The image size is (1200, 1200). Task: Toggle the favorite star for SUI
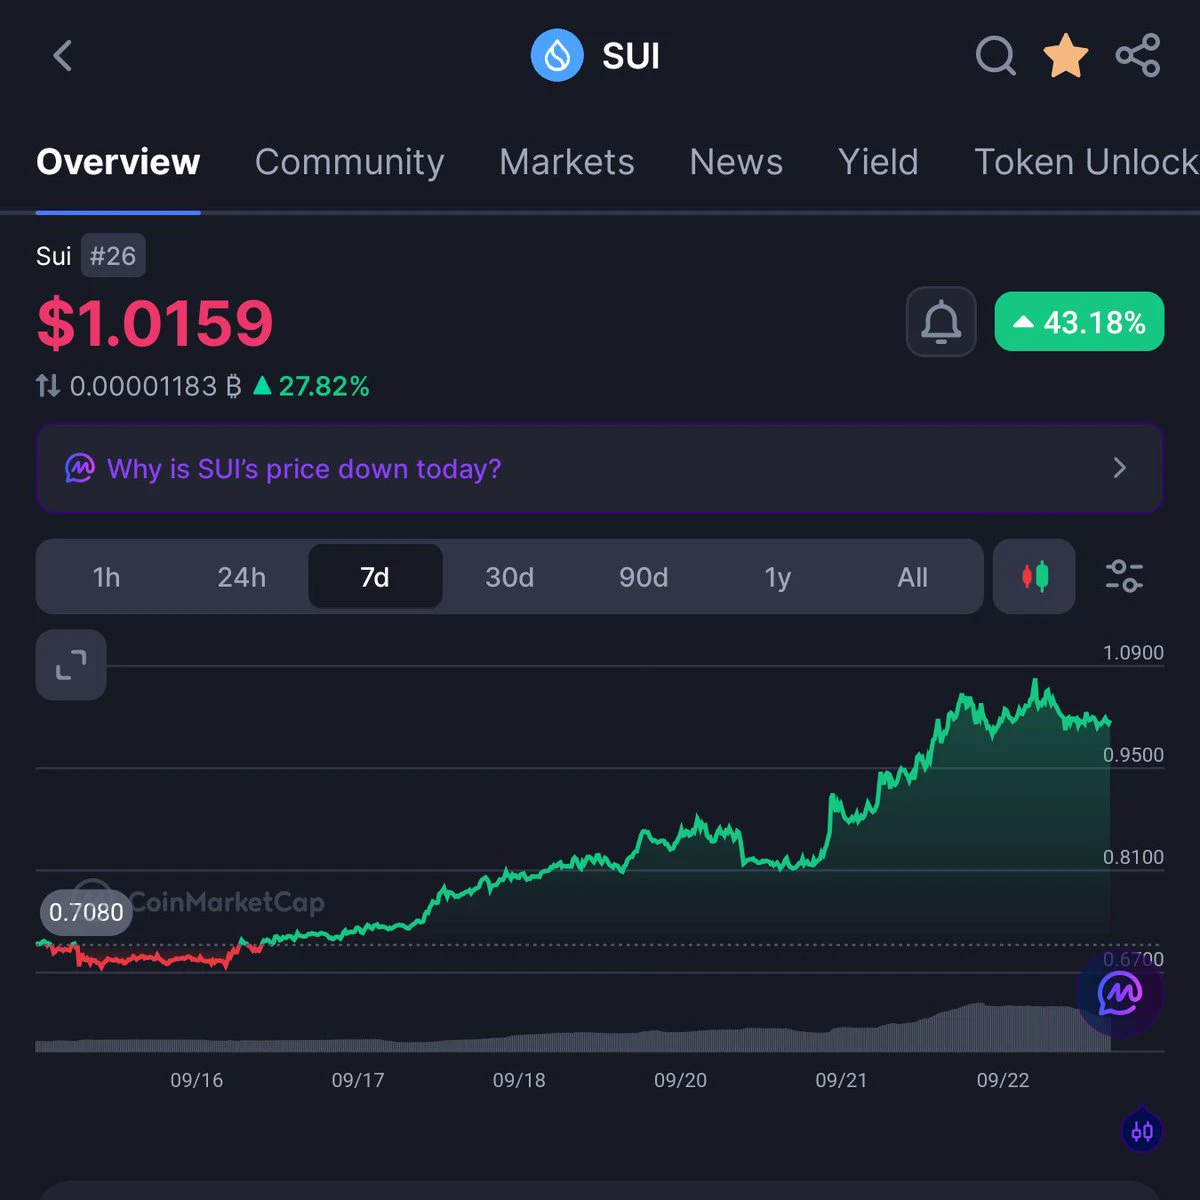(x=1066, y=56)
